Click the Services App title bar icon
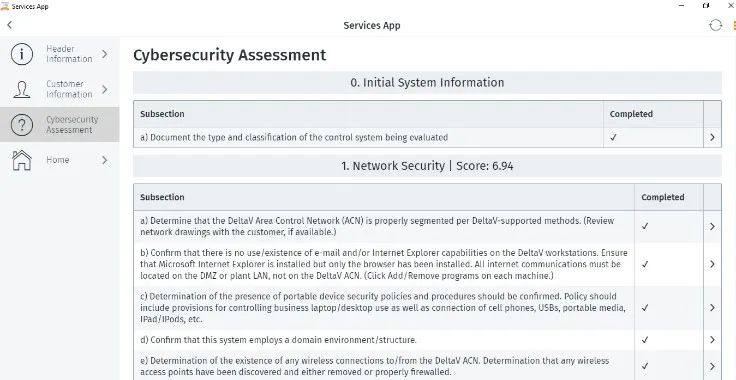 [5, 6]
